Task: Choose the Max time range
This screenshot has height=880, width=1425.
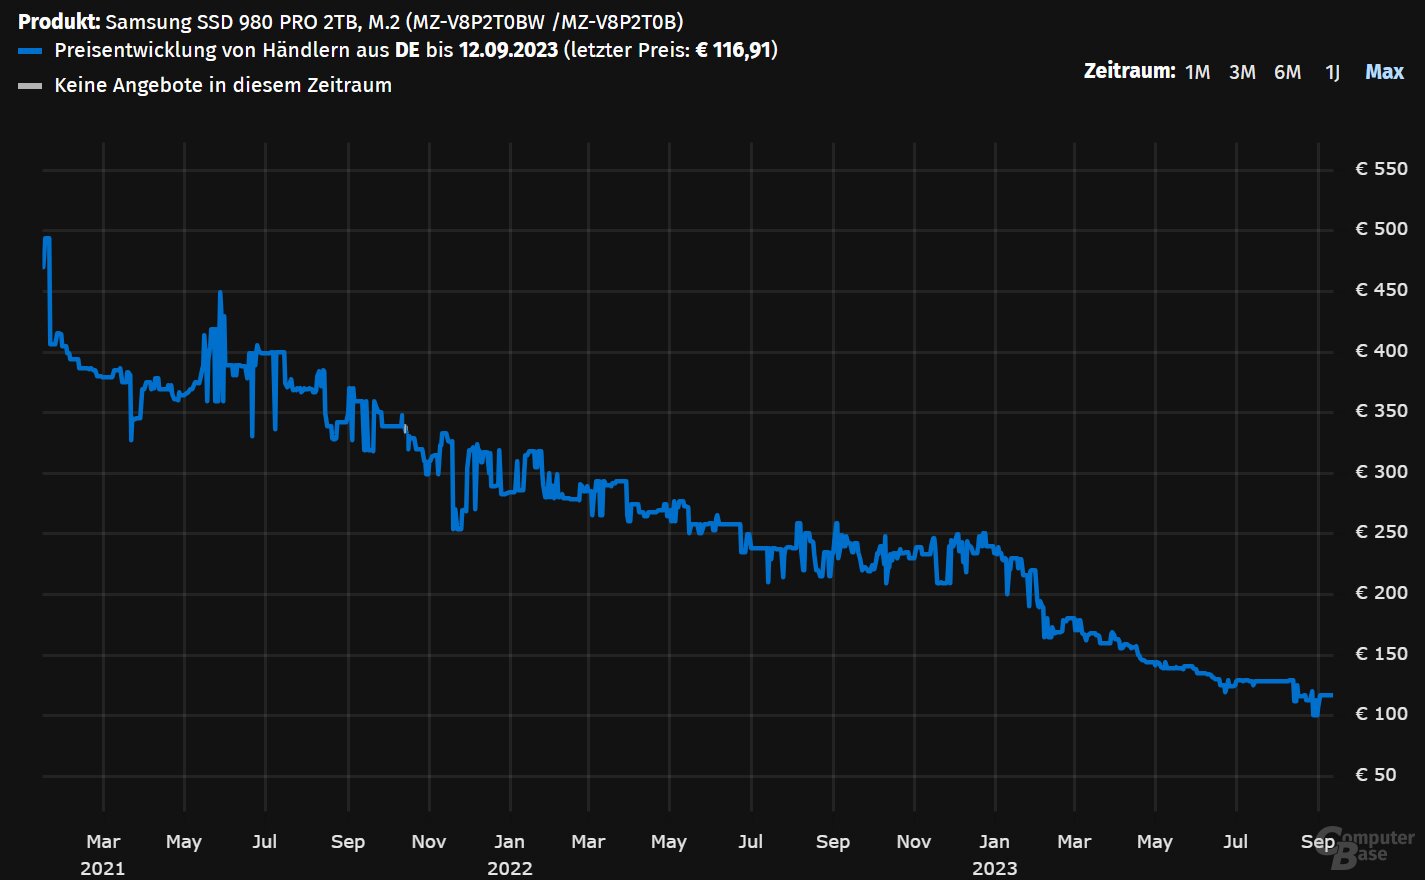Action: pyautogui.click(x=1385, y=72)
